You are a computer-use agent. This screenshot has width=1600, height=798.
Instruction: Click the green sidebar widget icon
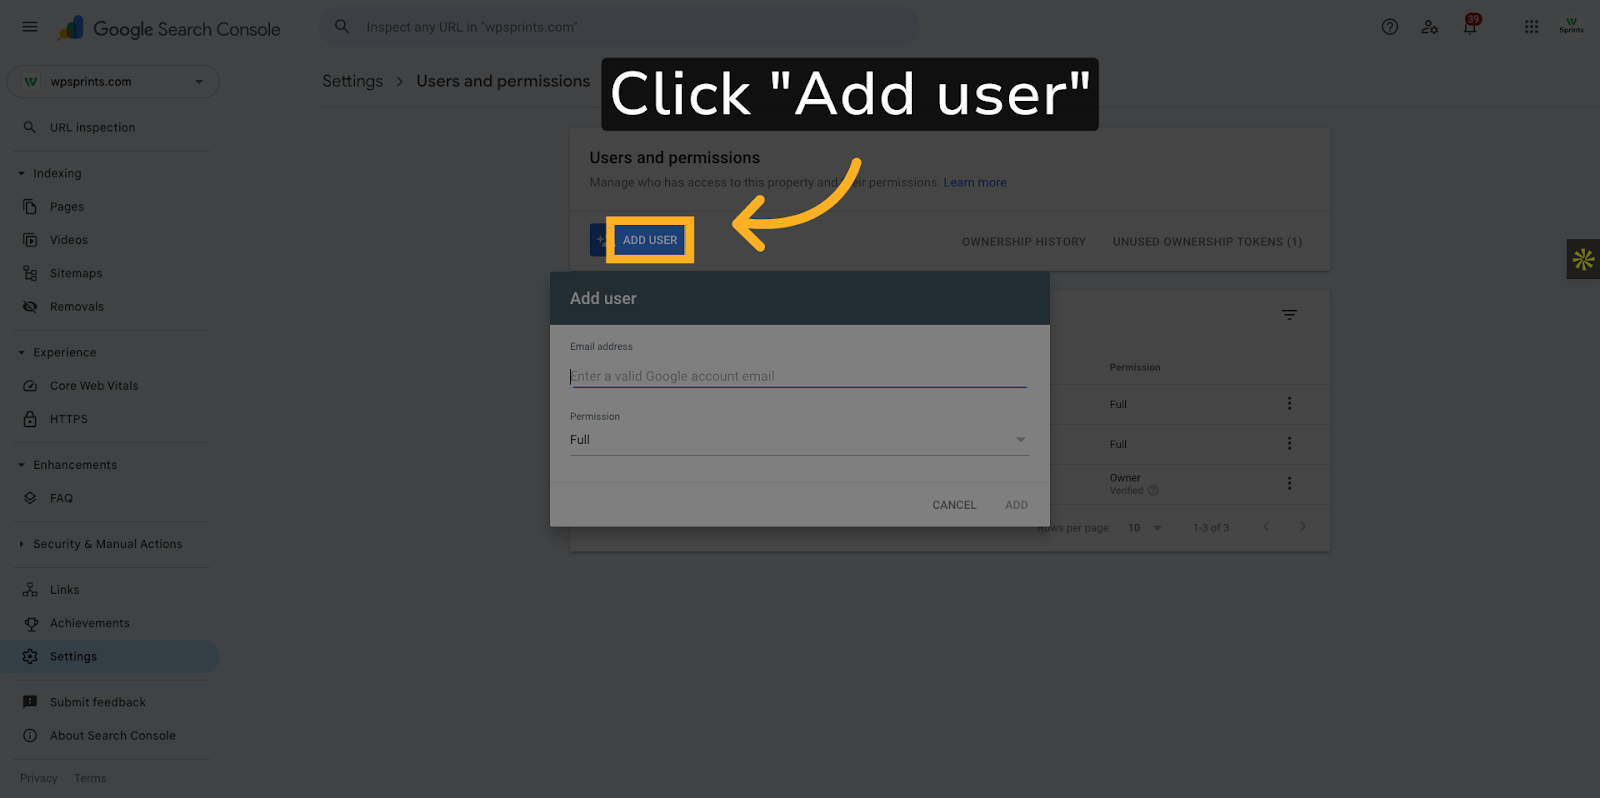tap(1583, 259)
